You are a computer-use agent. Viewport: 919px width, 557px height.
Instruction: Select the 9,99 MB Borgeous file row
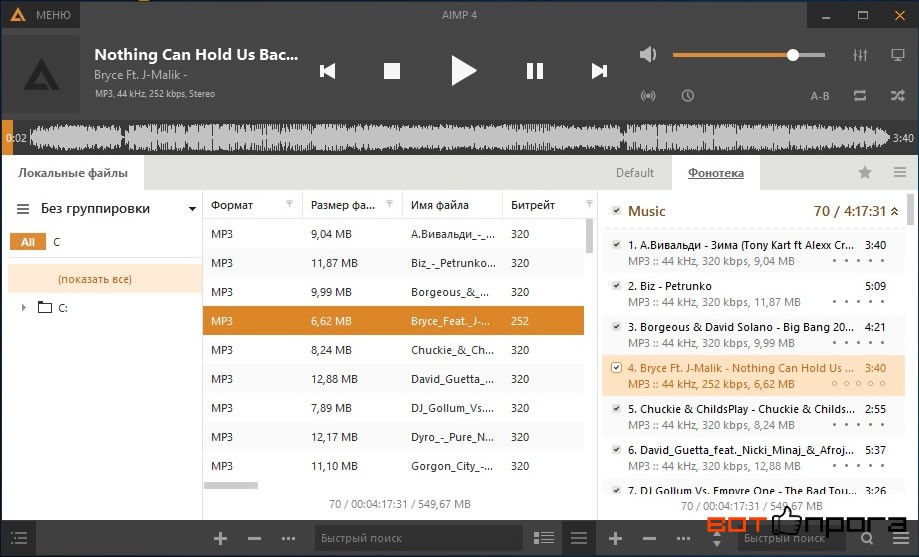pyautogui.click(x=393, y=292)
